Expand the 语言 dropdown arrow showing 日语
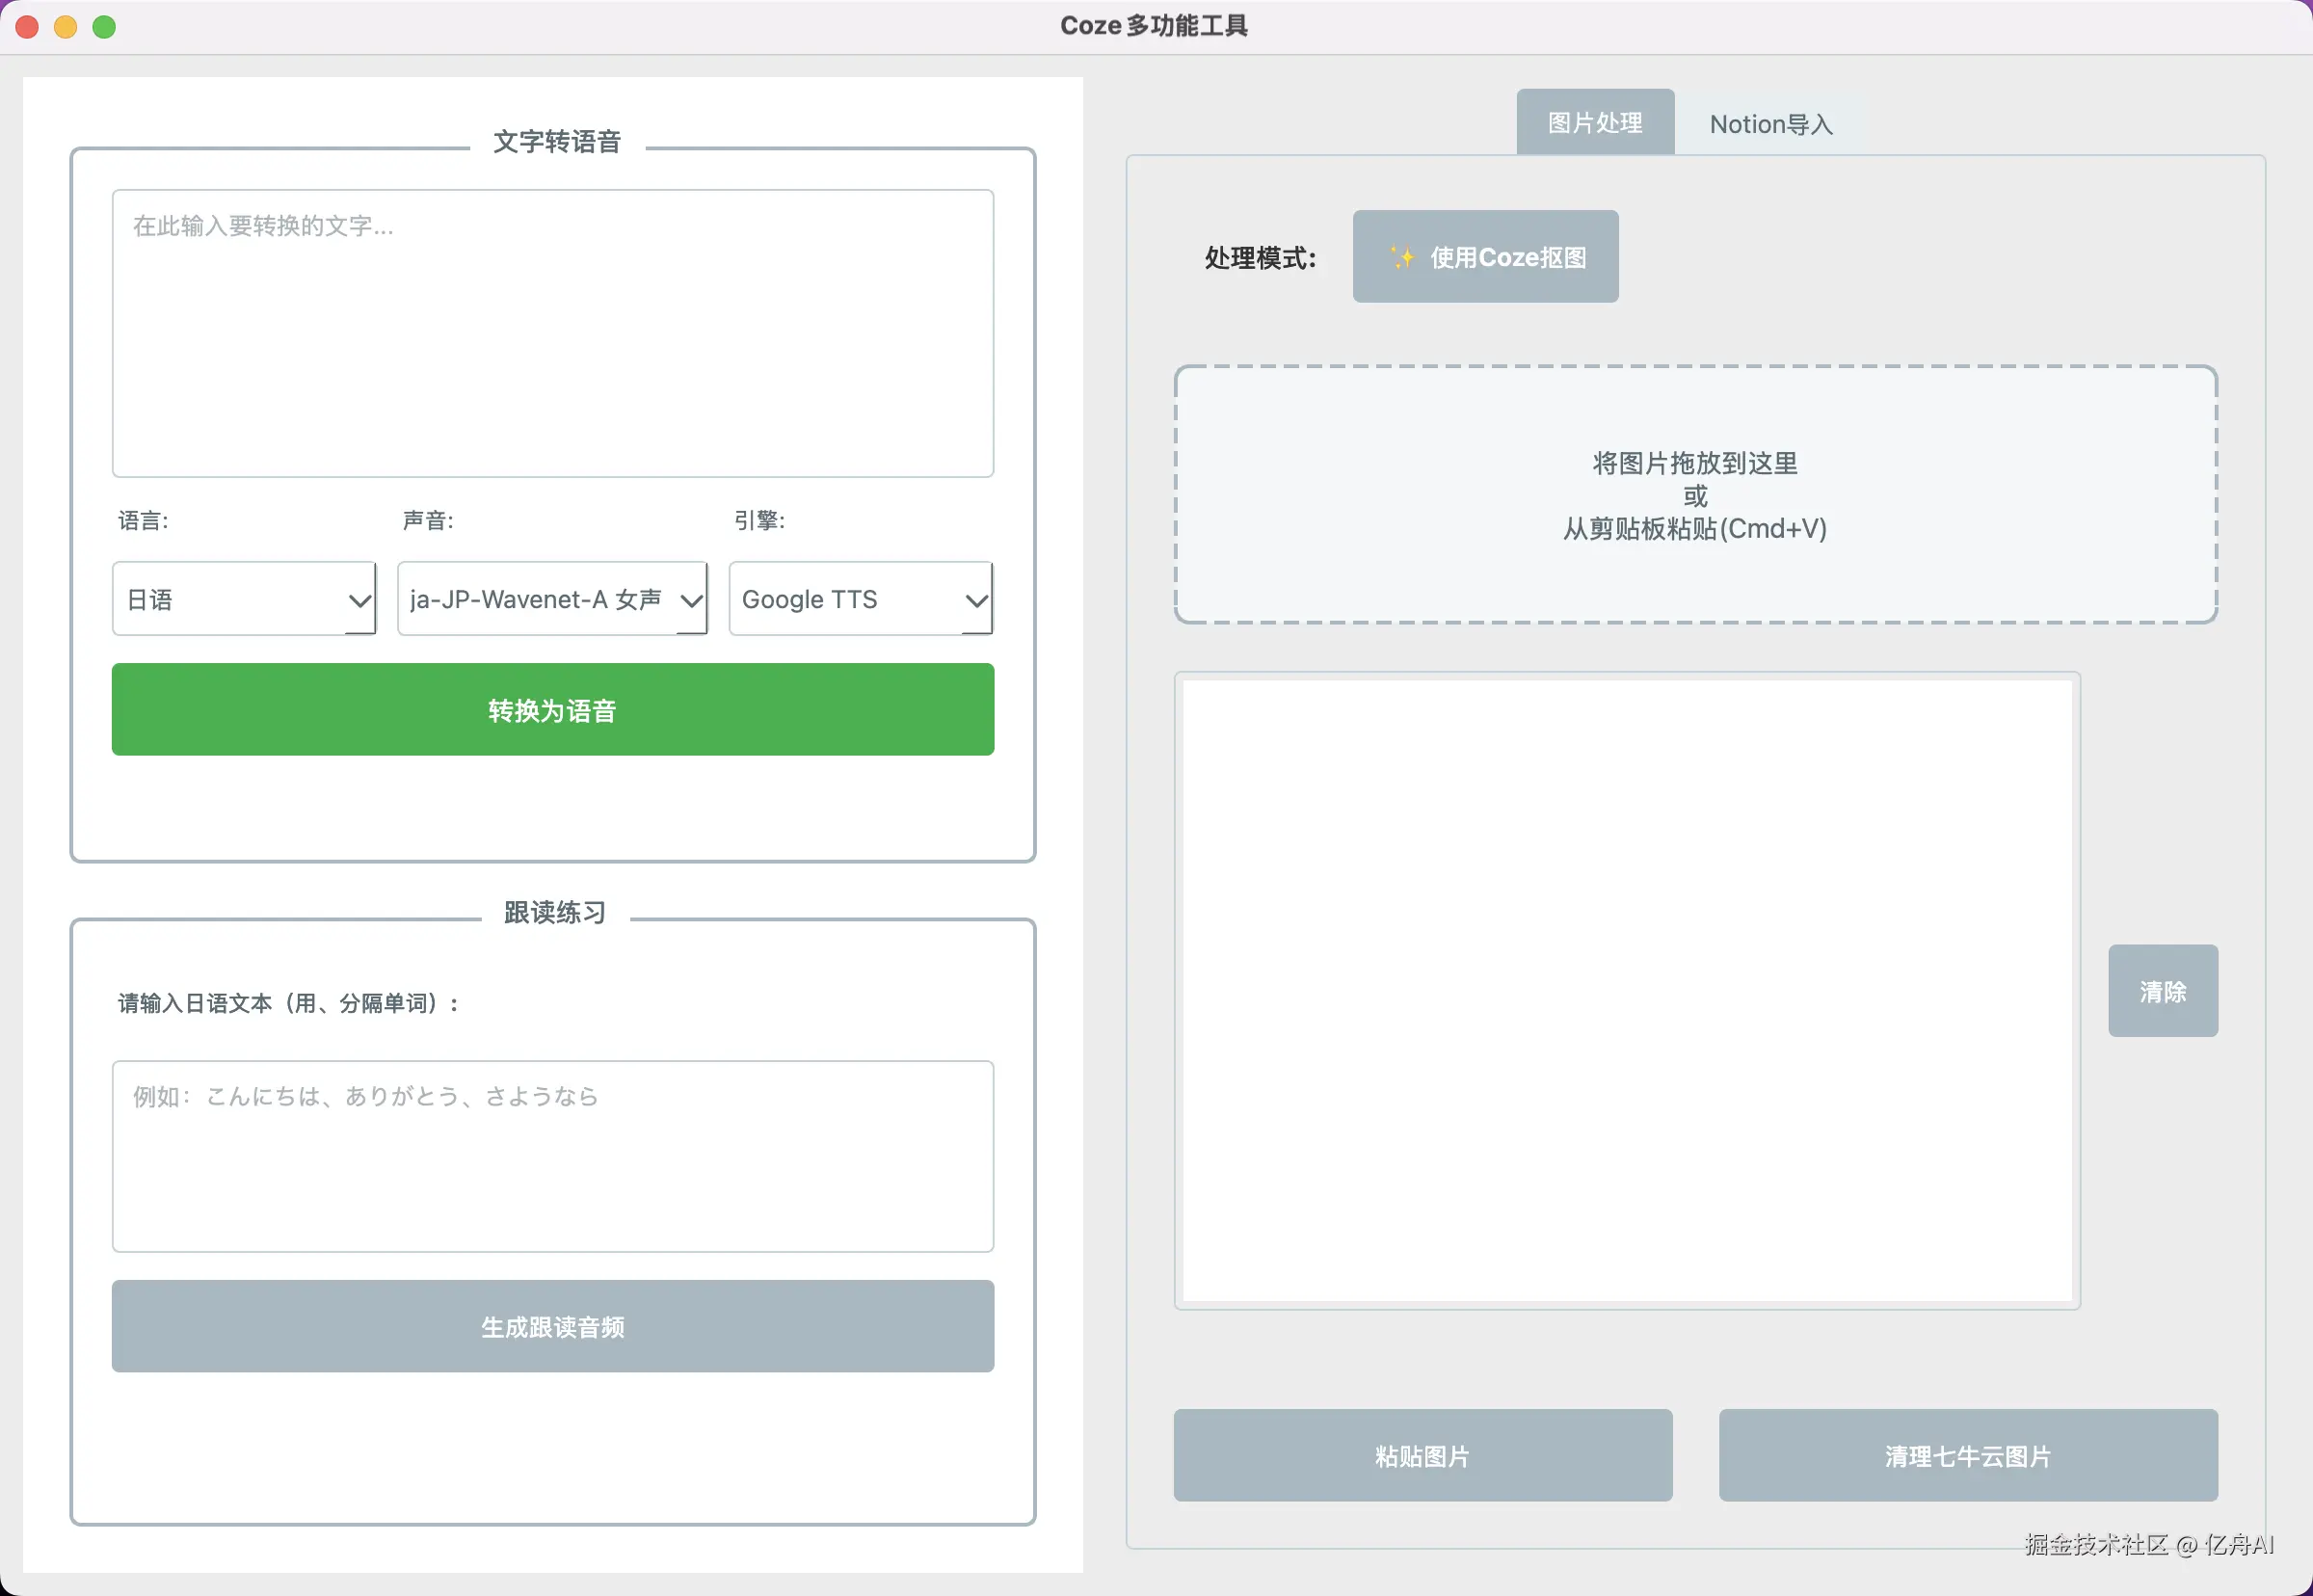This screenshot has width=2313, height=1596. [359, 600]
